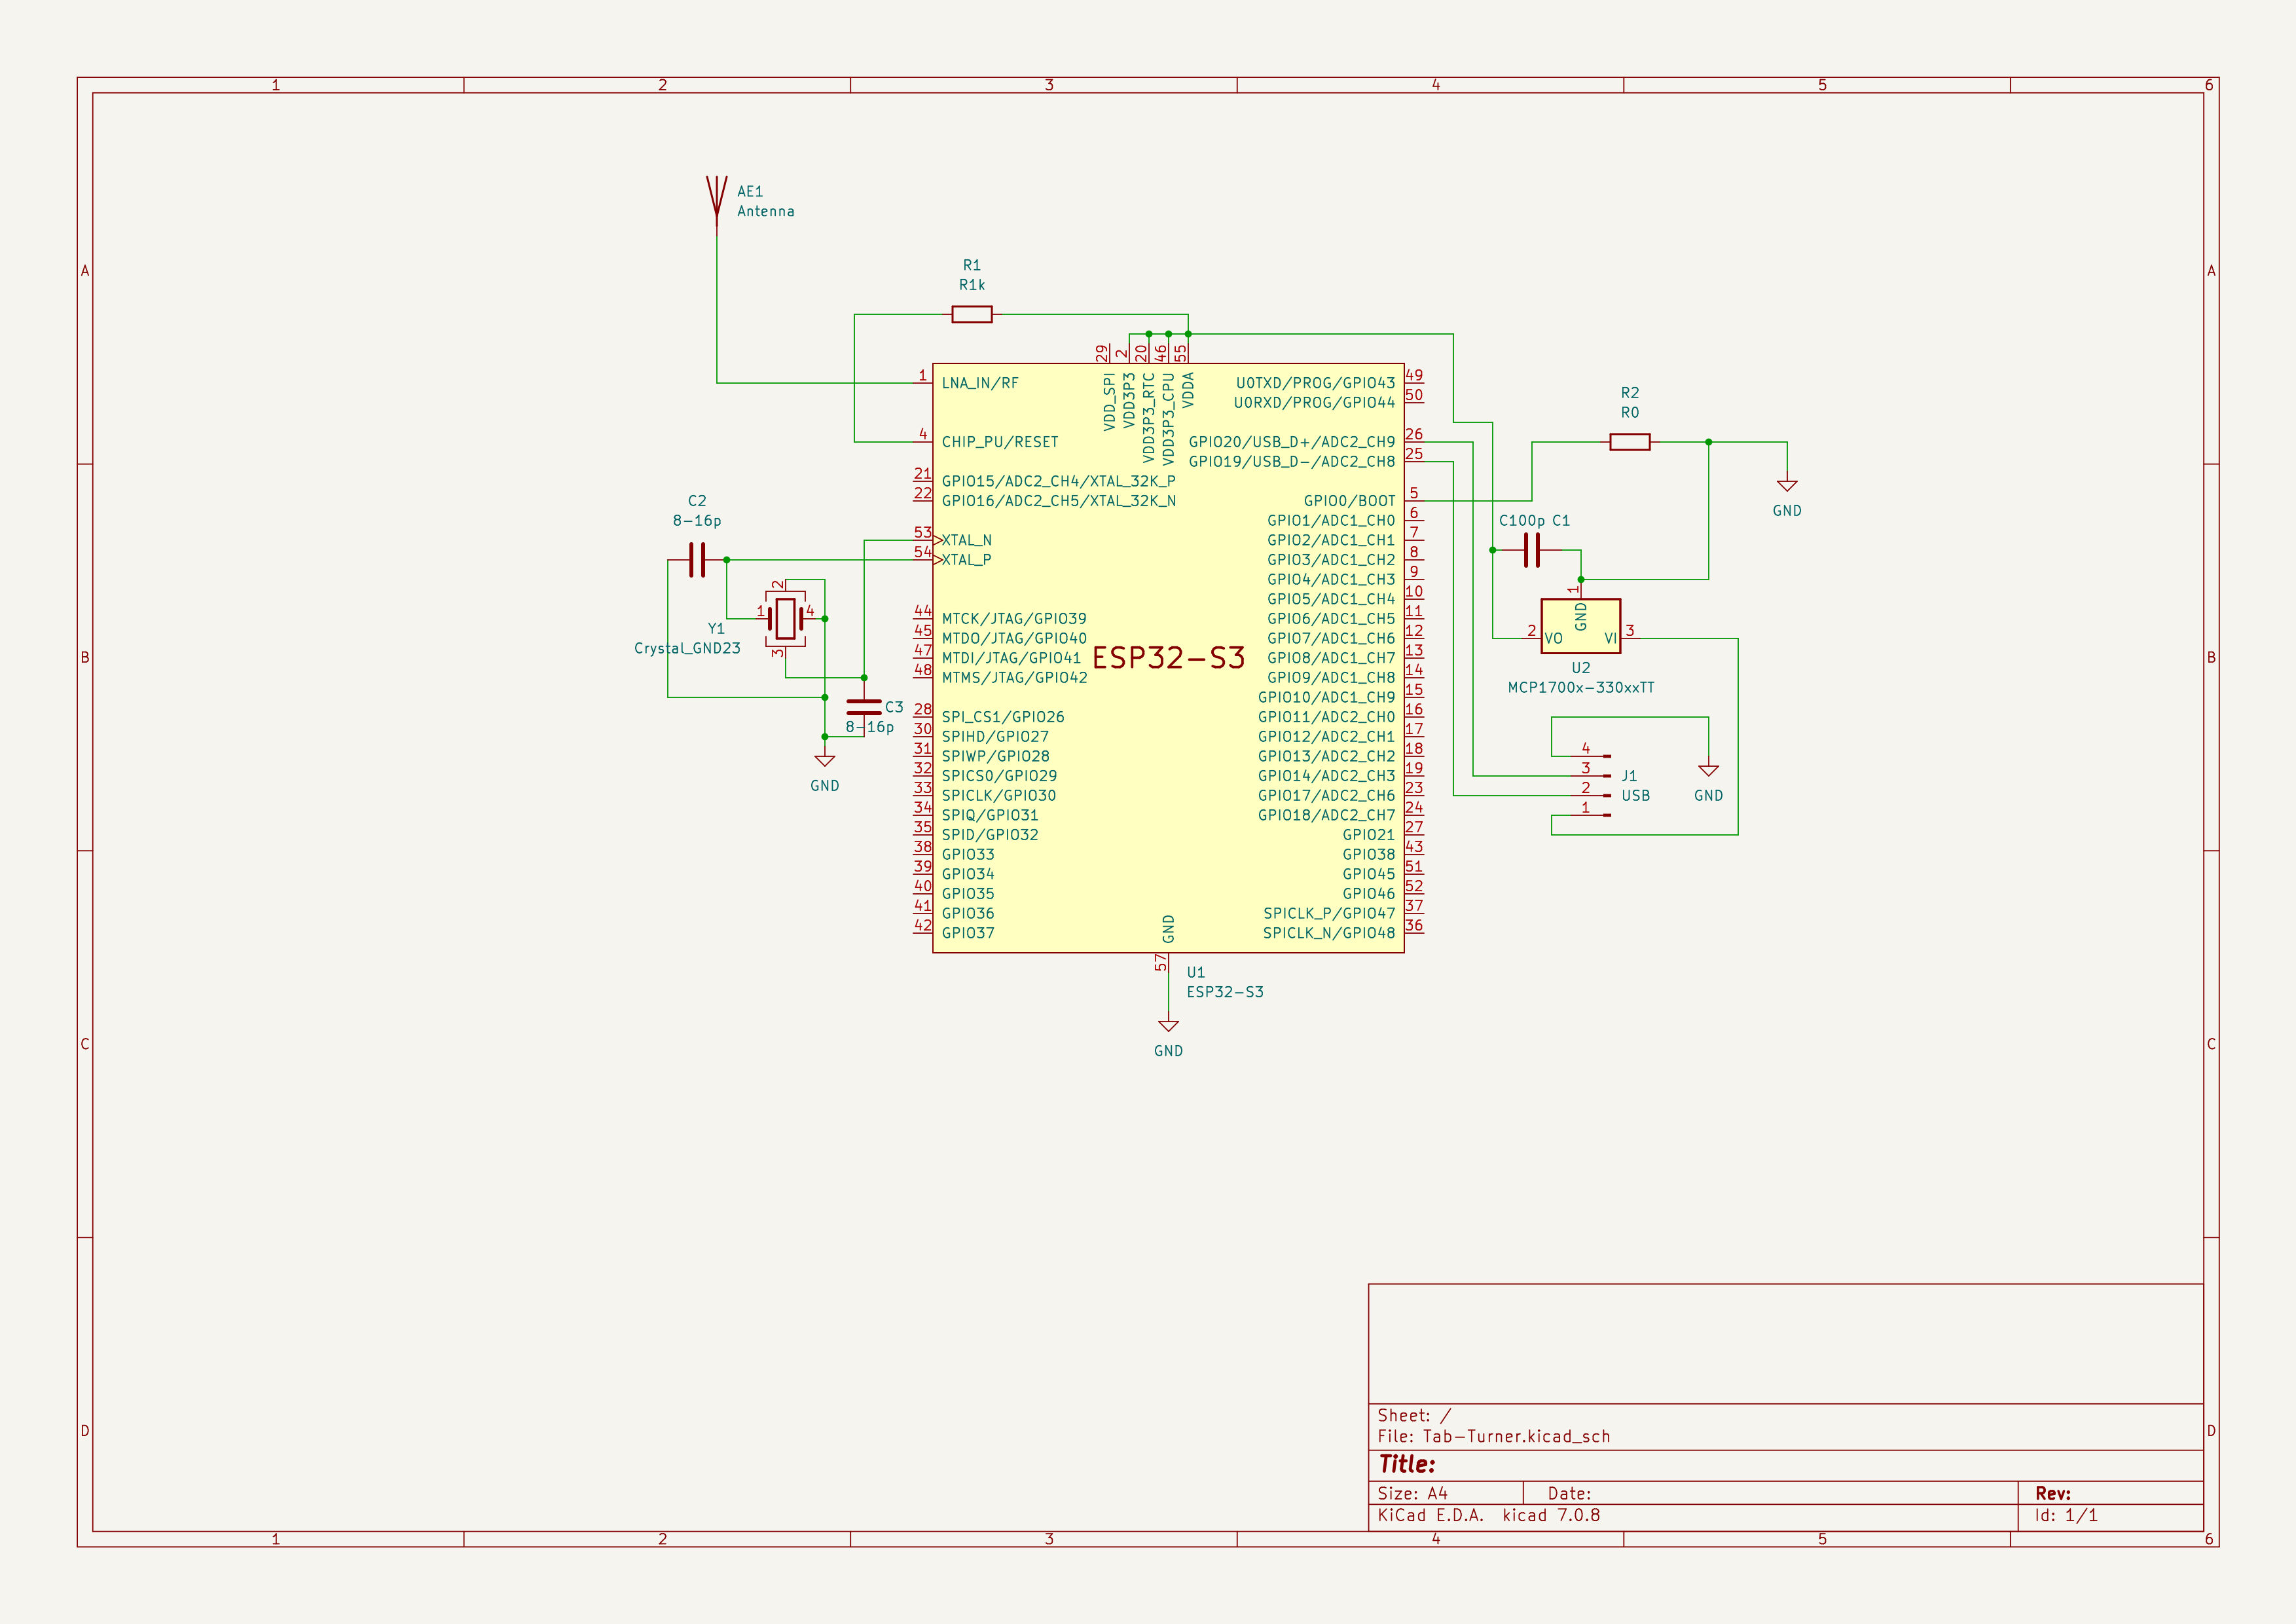
Task: Select the C1 capacitor symbol
Action: (1532, 550)
